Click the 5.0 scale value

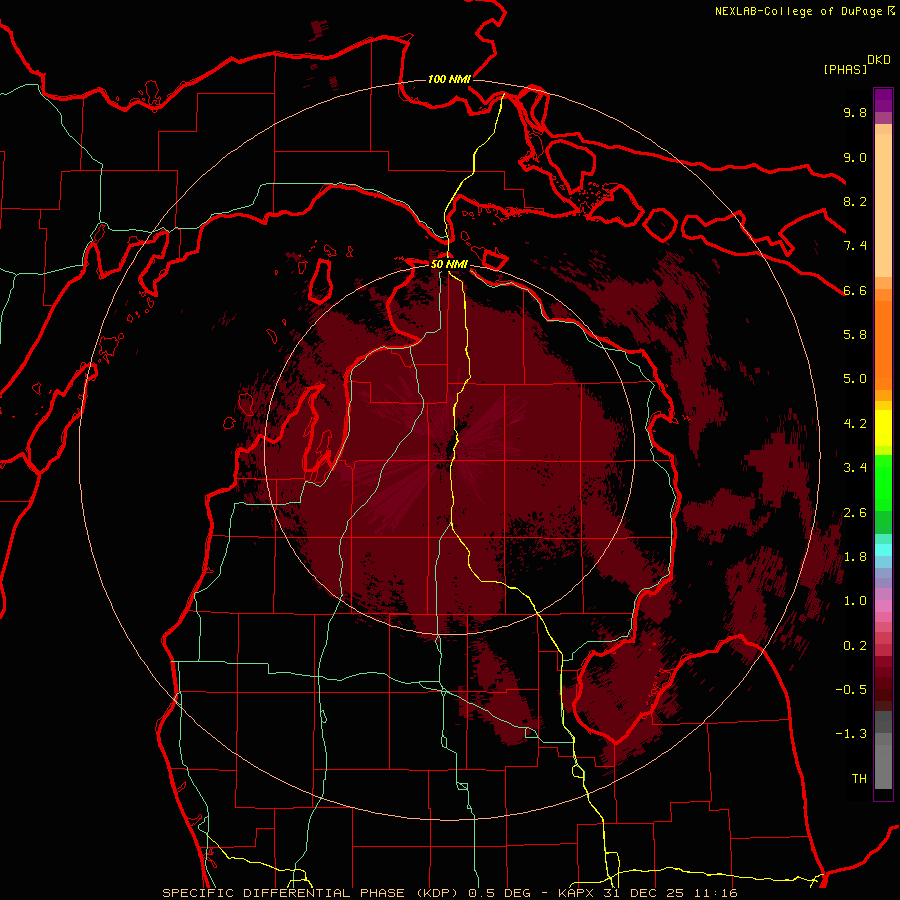855,379
